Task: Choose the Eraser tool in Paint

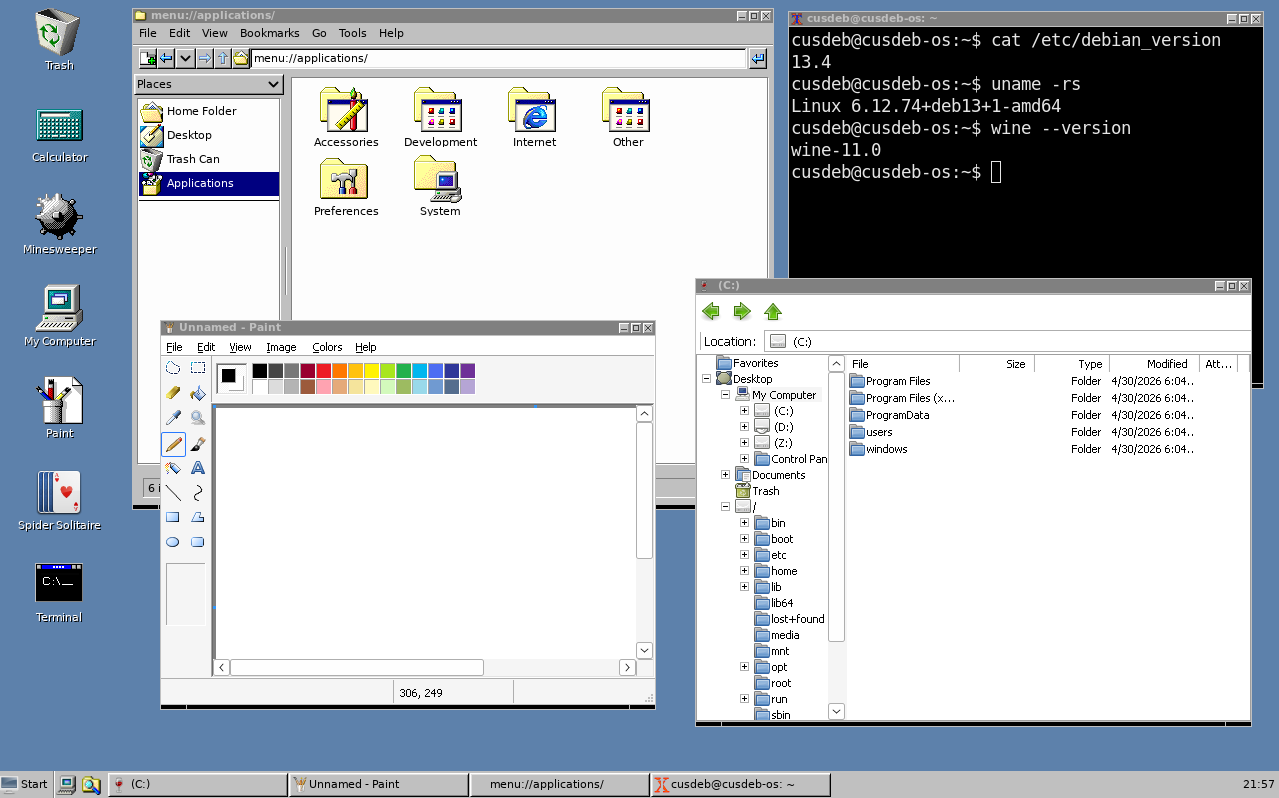Action: [173, 393]
